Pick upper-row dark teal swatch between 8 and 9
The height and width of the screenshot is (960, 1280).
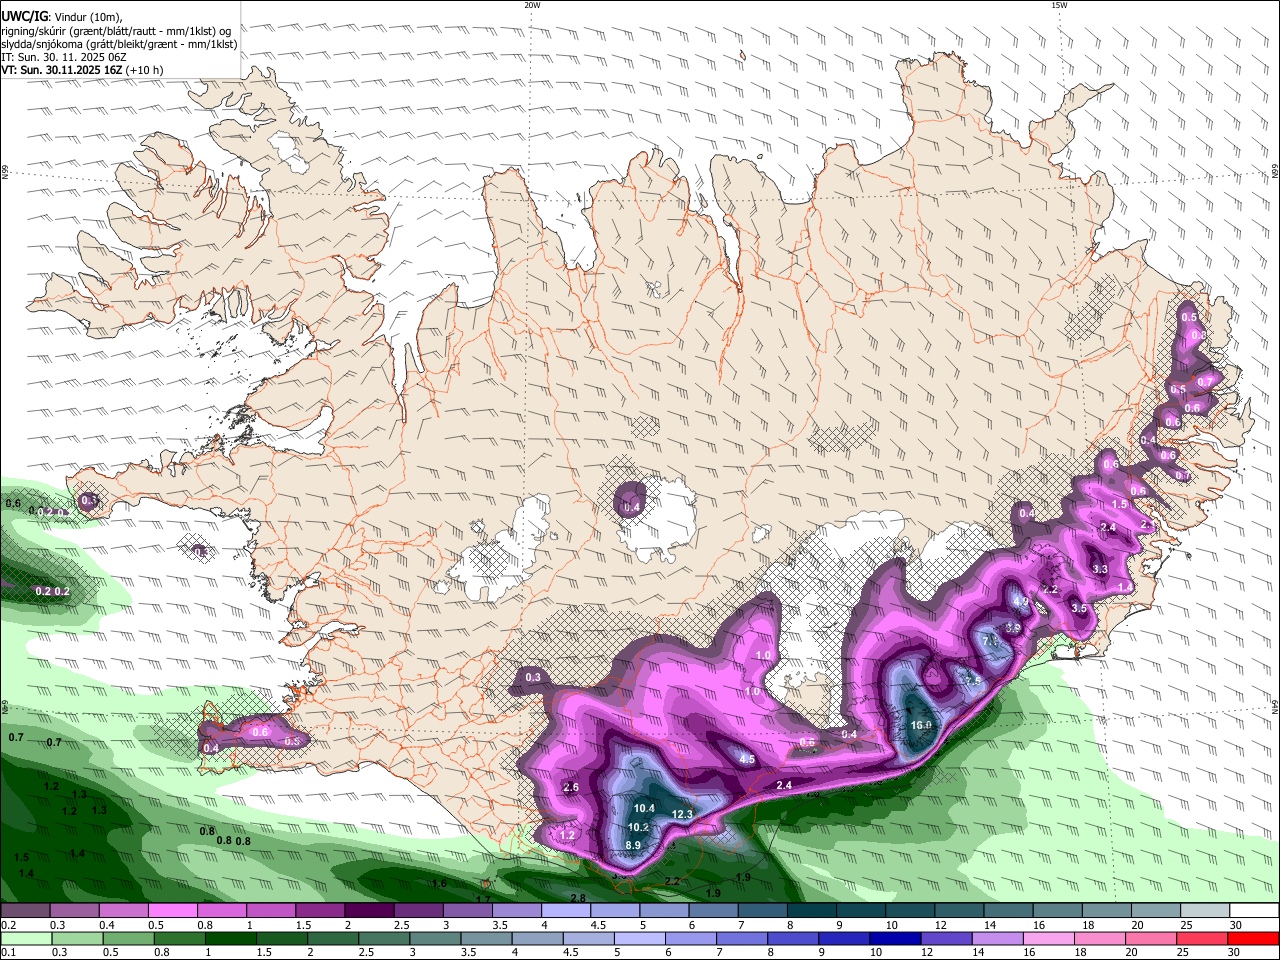coord(812,911)
